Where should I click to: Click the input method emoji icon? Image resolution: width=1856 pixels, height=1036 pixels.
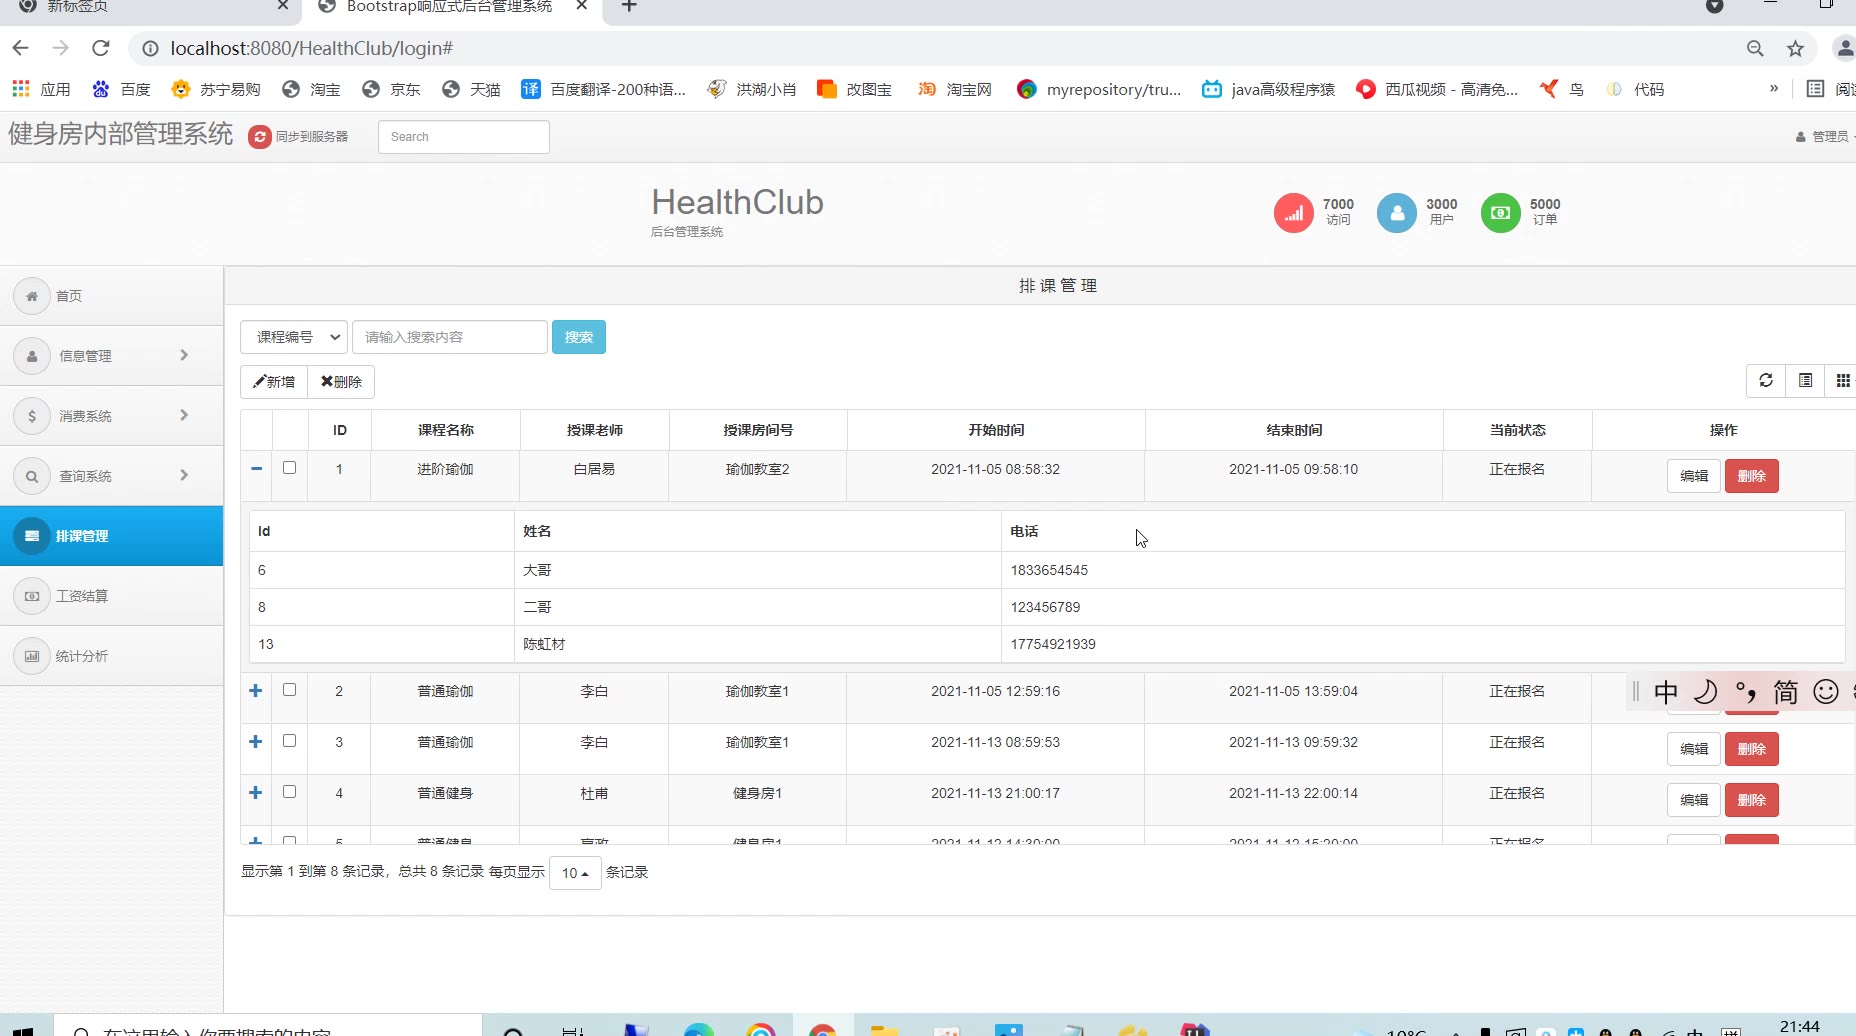pos(1826,692)
